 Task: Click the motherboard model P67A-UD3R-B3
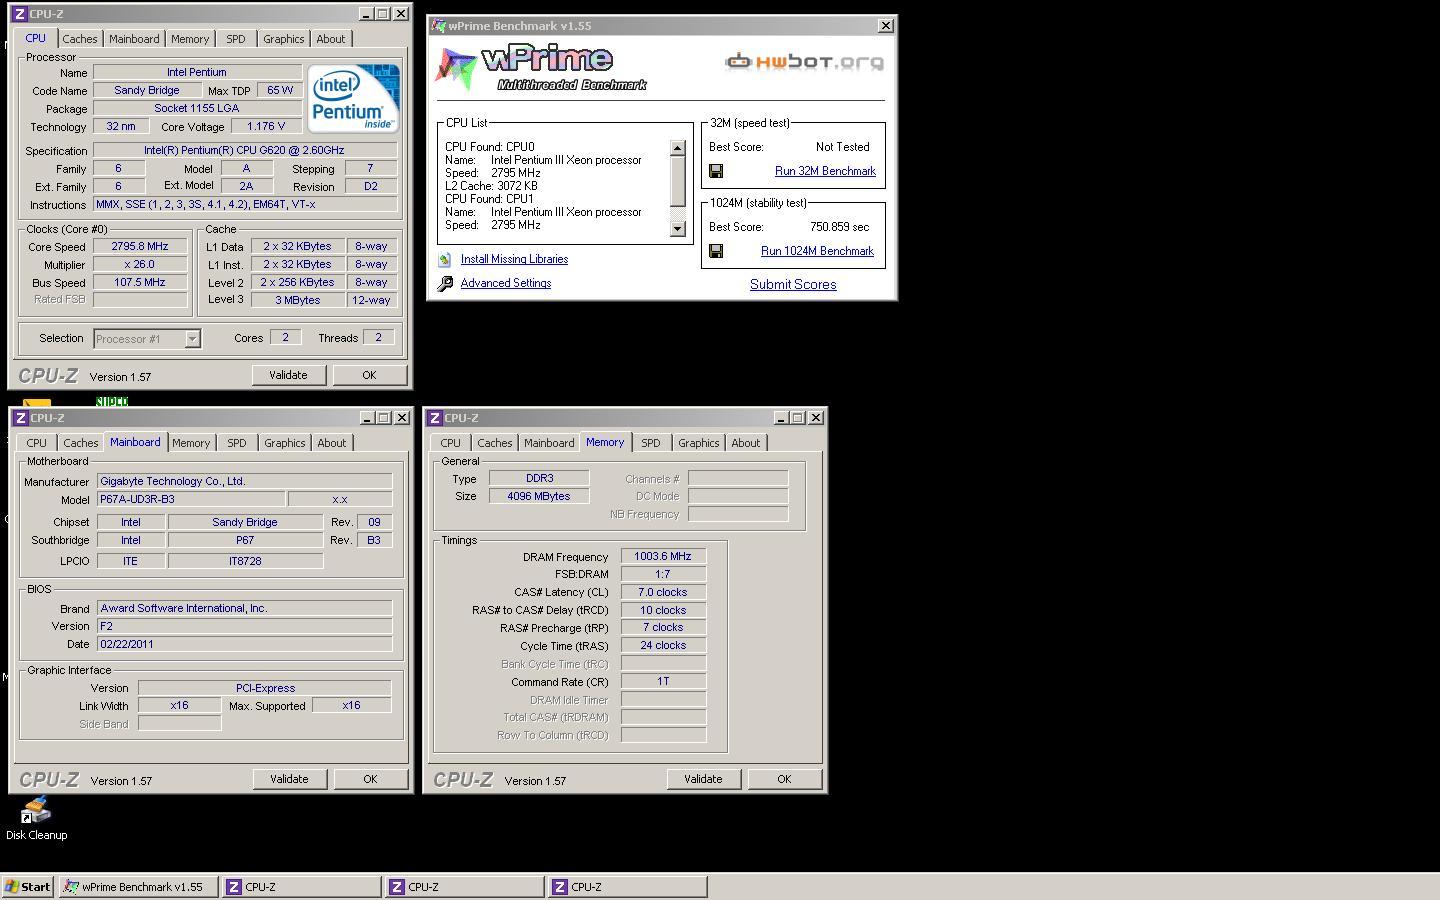[x=190, y=499]
